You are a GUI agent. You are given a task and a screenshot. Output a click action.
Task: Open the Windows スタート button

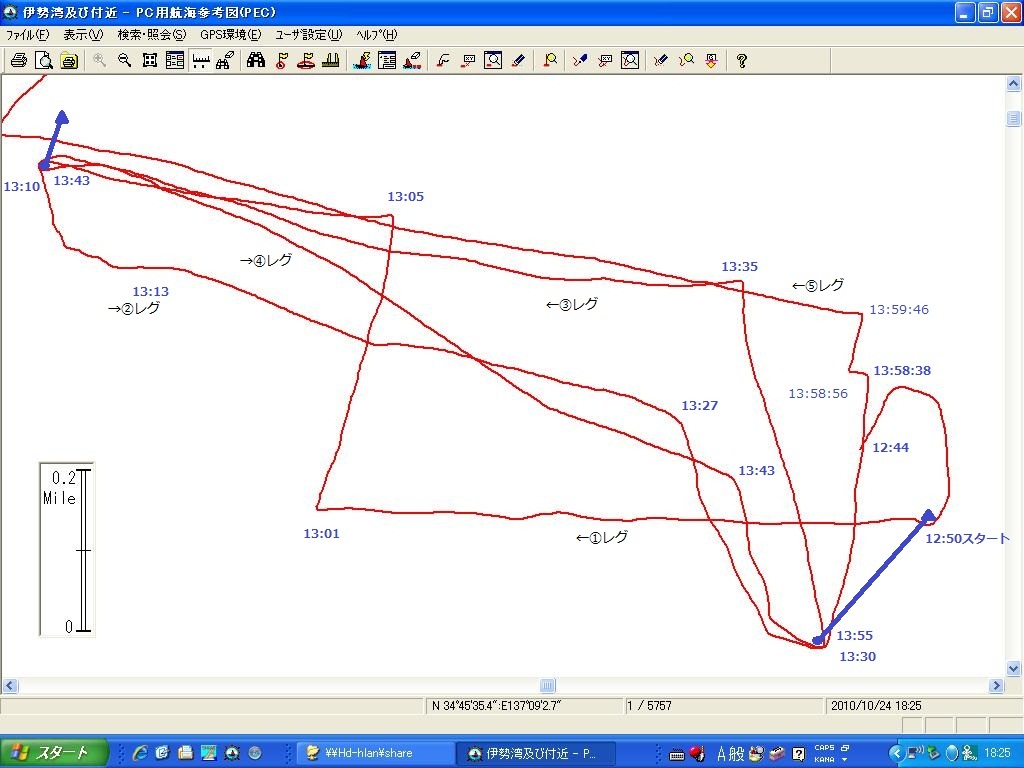(x=54, y=753)
